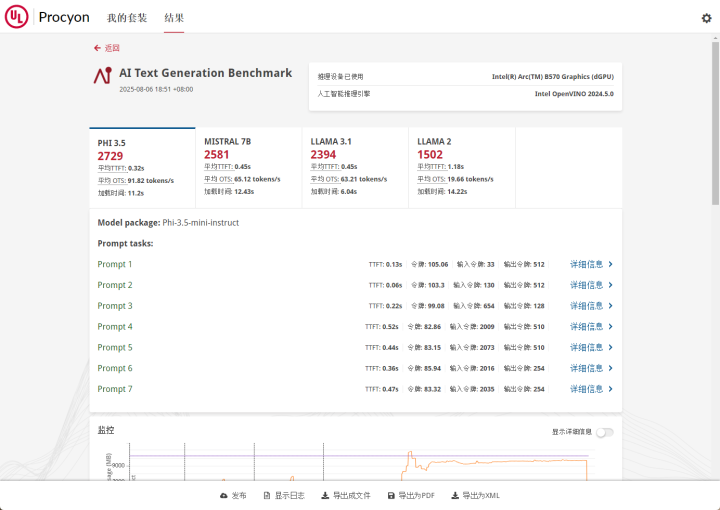Open 详细信息 link for Prompt 6
This screenshot has height=510, width=720.
point(586,368)
